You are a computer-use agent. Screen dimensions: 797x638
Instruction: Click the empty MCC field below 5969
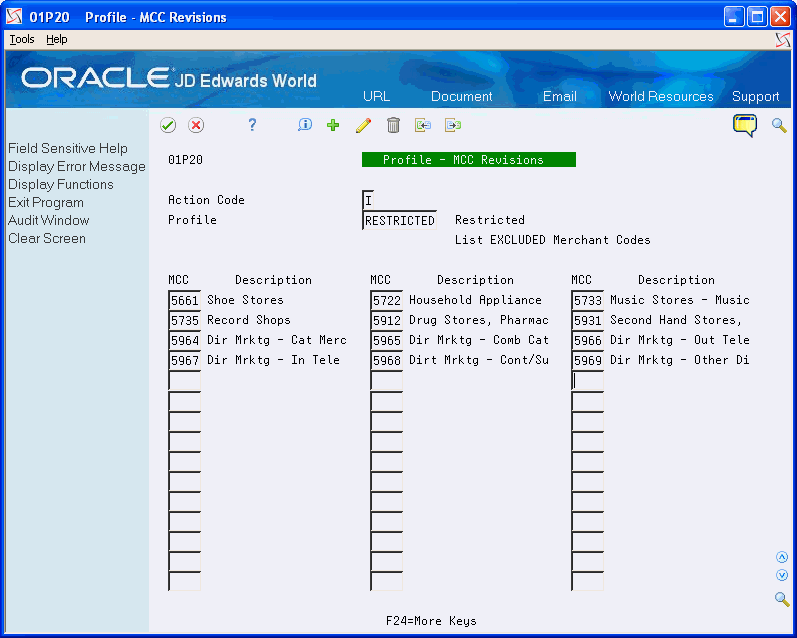[588, 380]
